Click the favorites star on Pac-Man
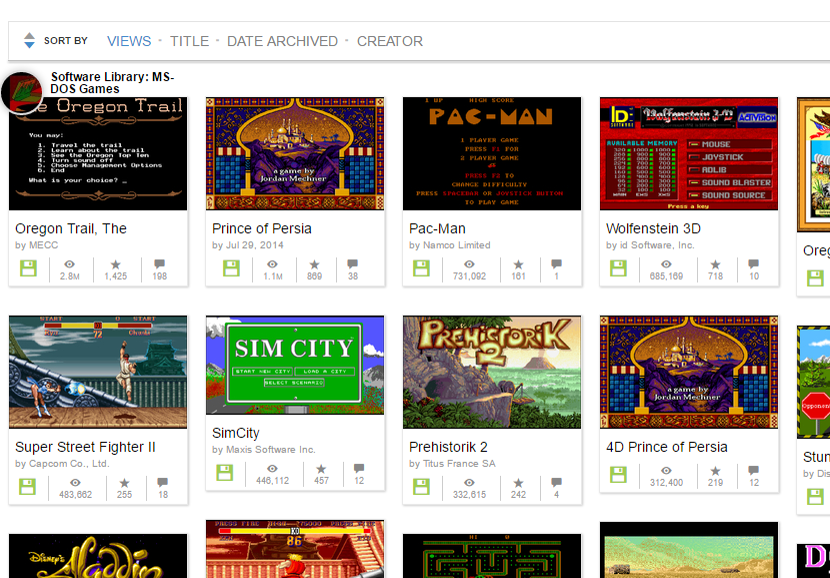 click(518, 264)
